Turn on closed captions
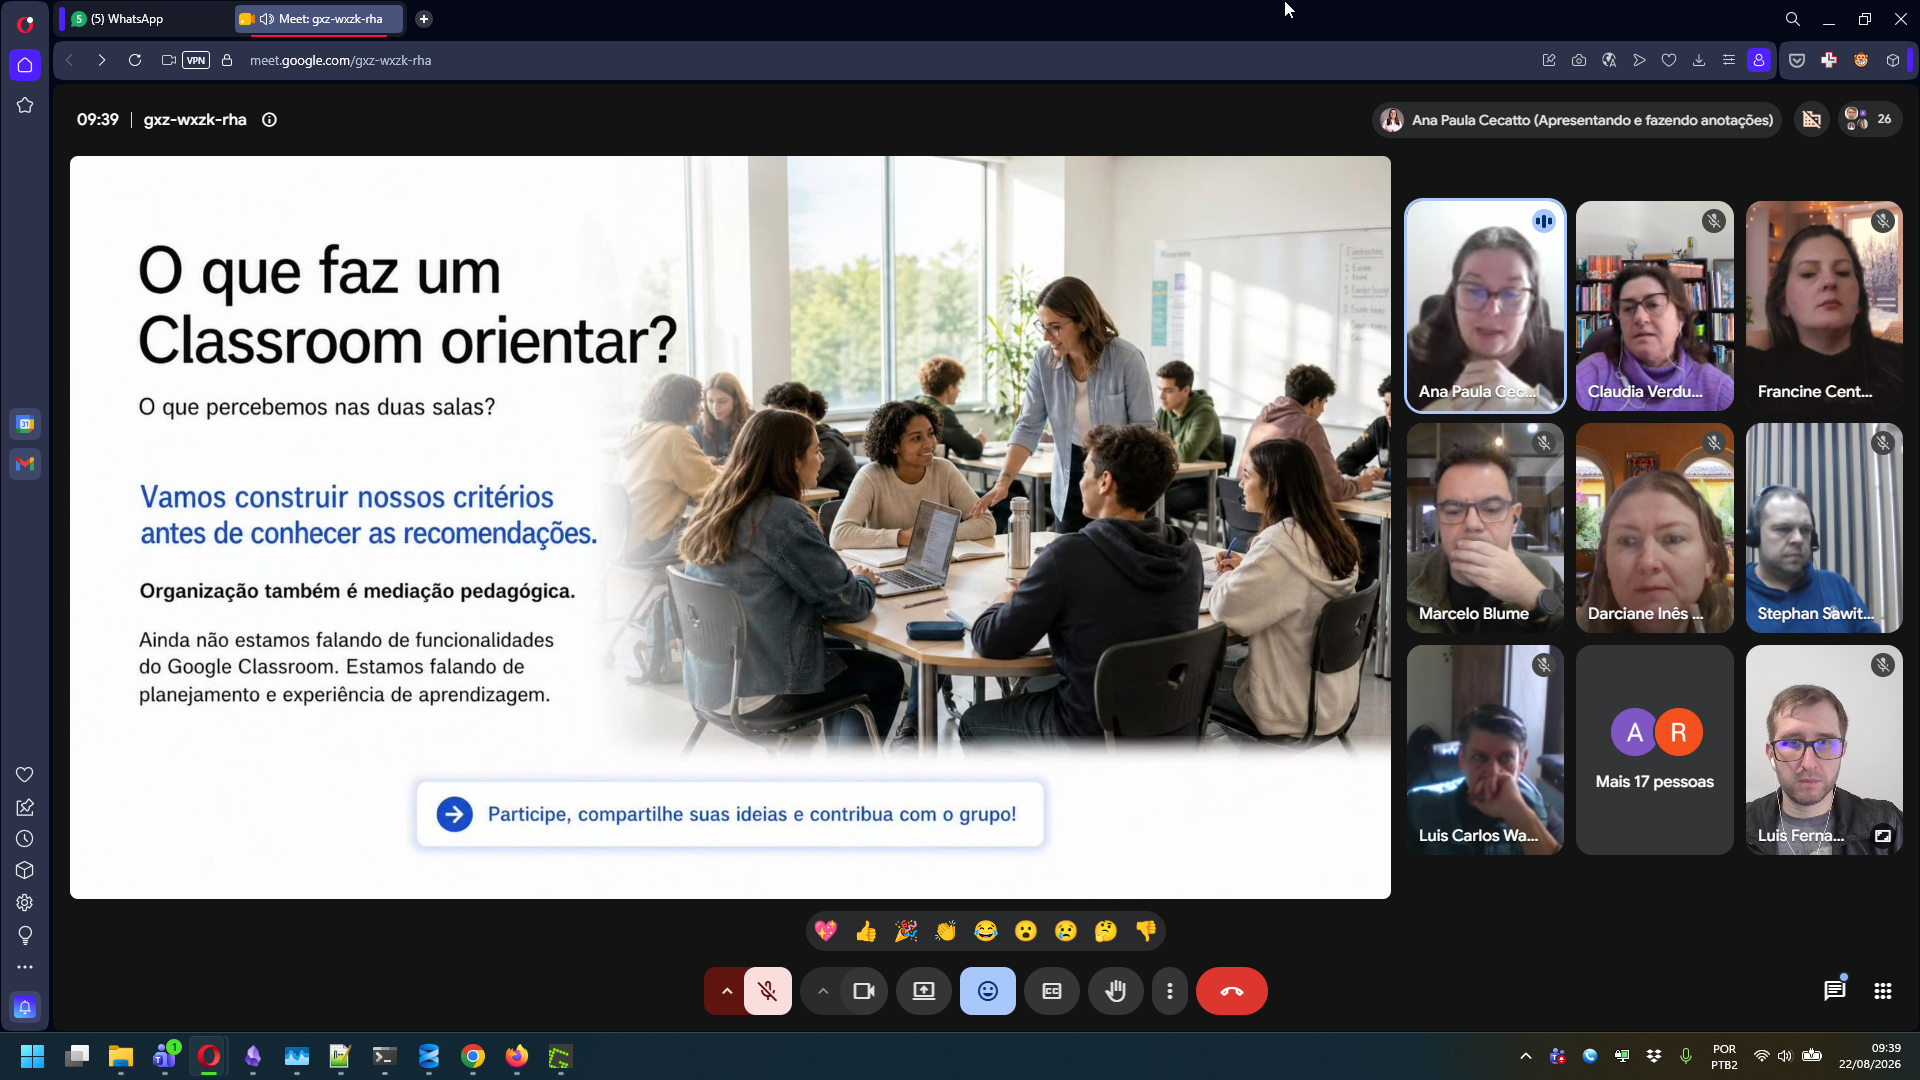Viewport: 1920px width, 1080px height. click(x=1052, y=991)
